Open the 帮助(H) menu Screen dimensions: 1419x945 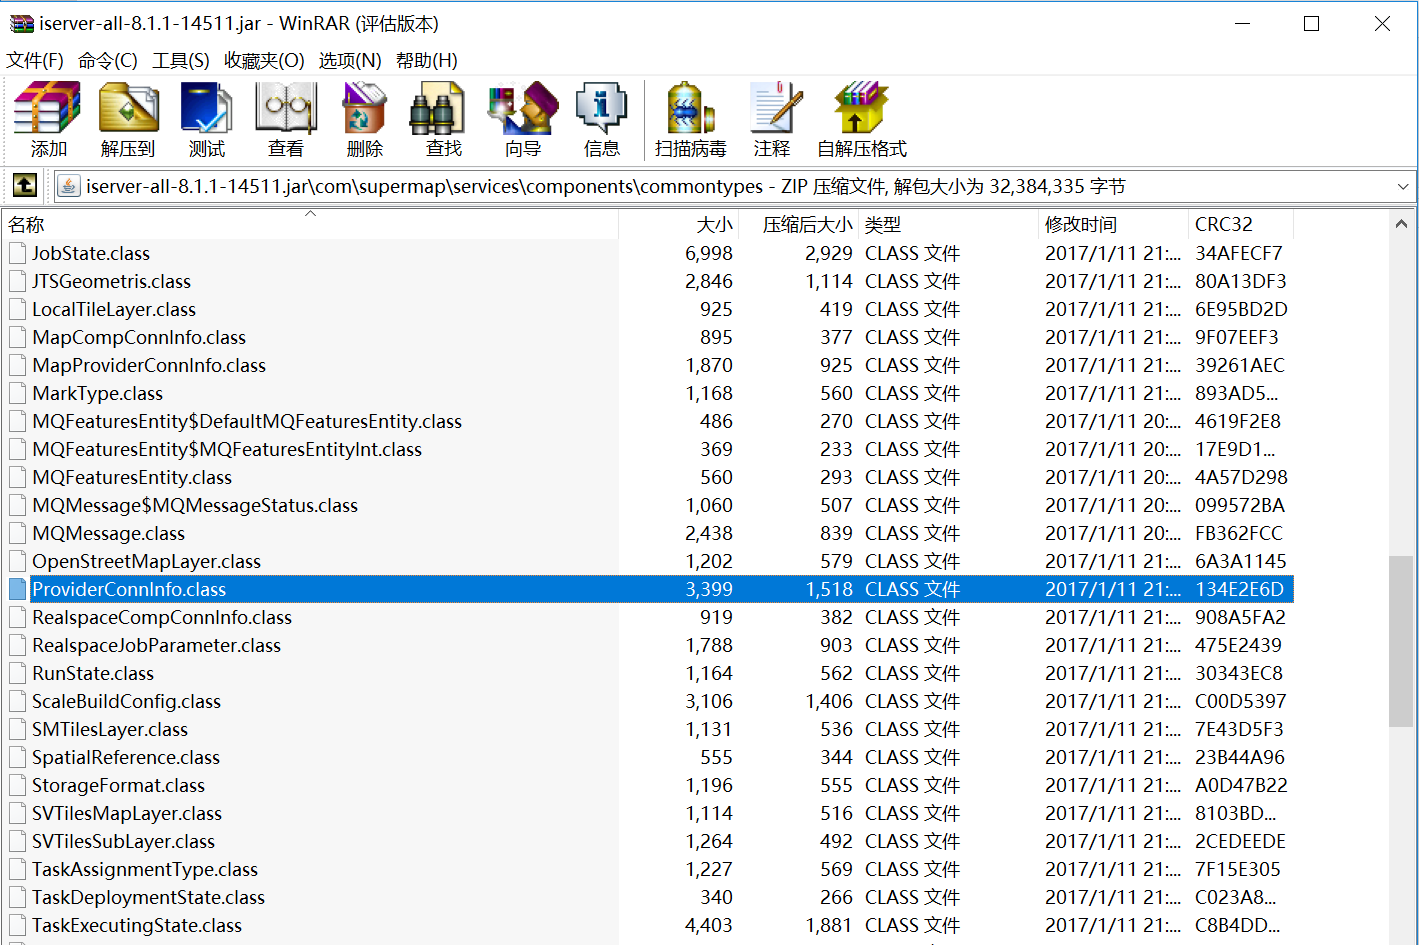point(427,60)
